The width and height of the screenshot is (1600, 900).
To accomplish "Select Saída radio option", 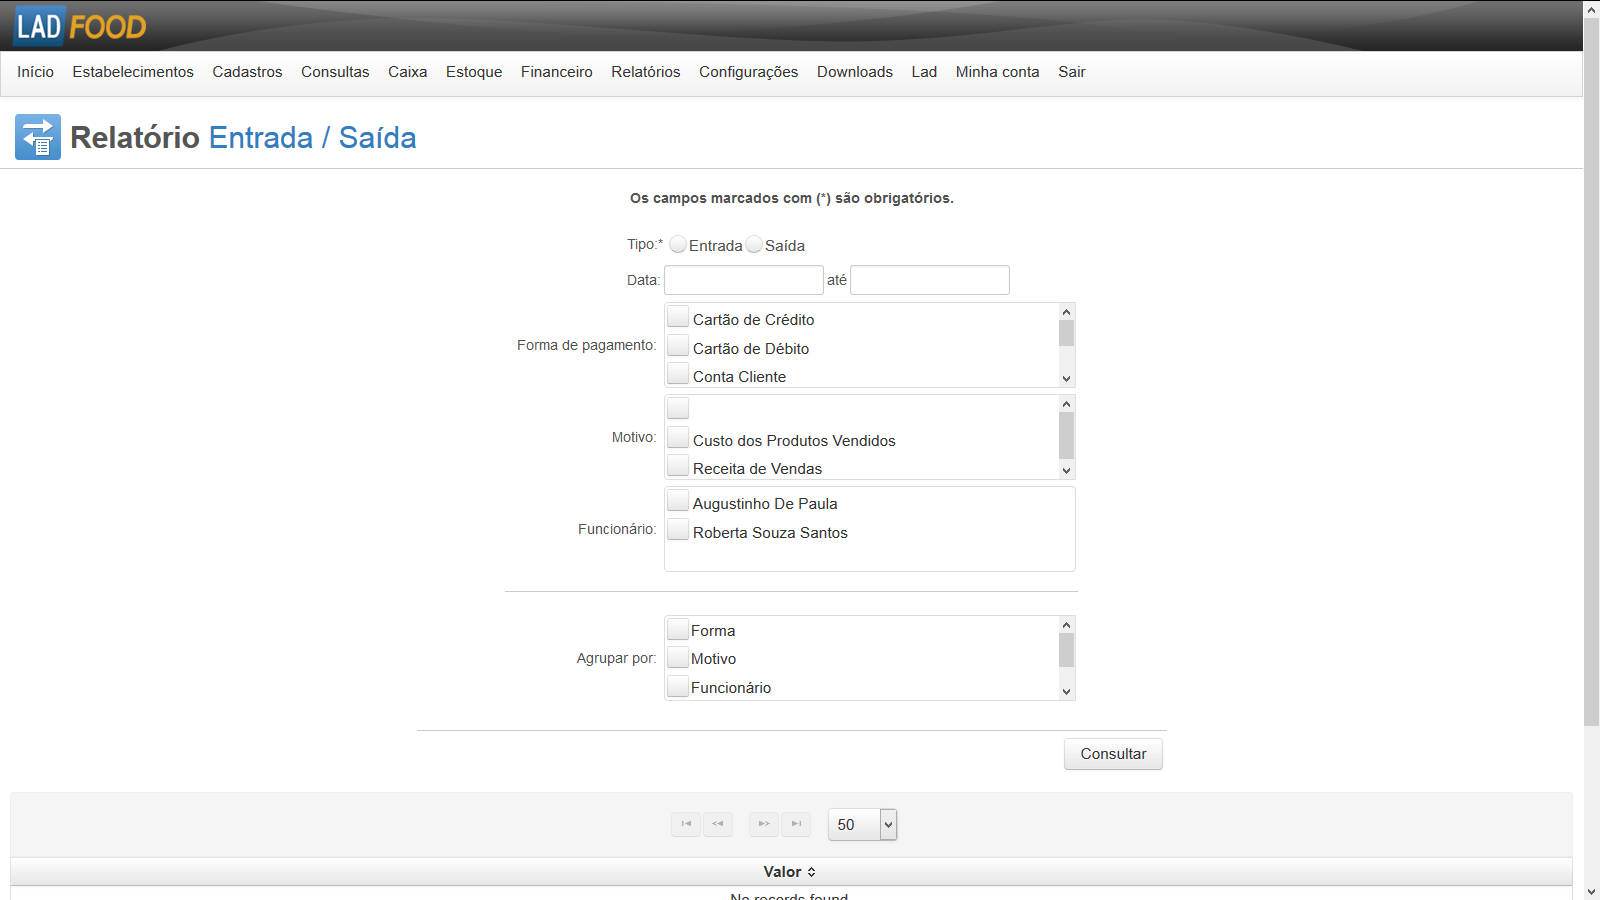I will 754,244.
